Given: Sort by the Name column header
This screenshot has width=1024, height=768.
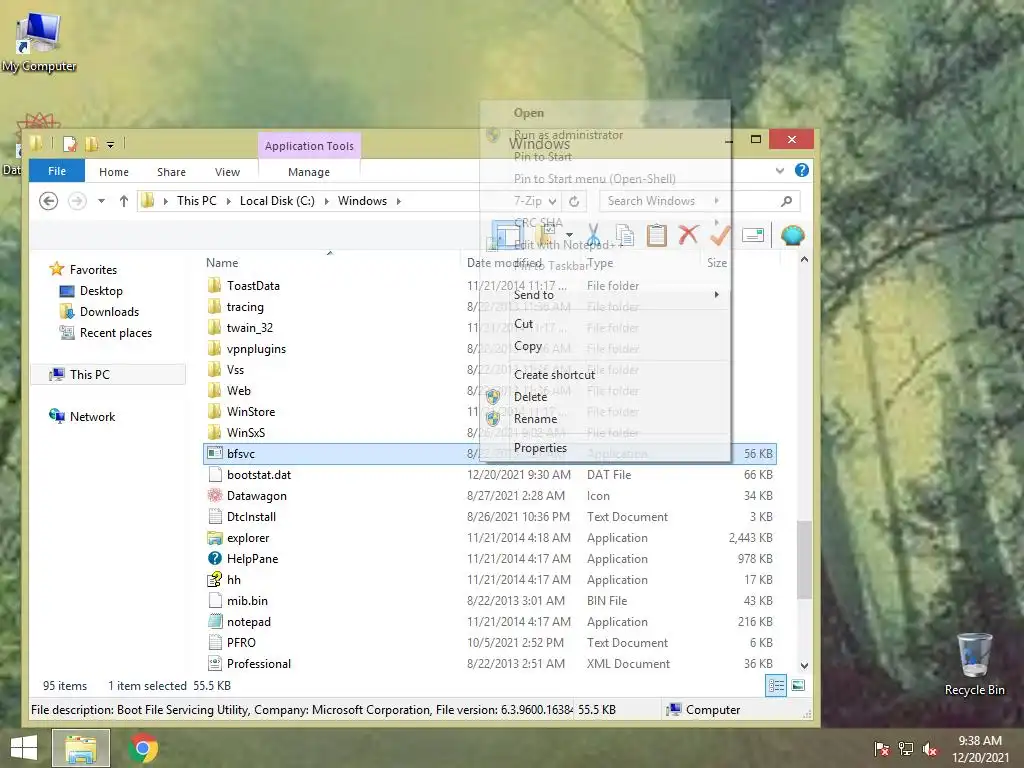Looking at the screenshot, I should coord(222,263).
